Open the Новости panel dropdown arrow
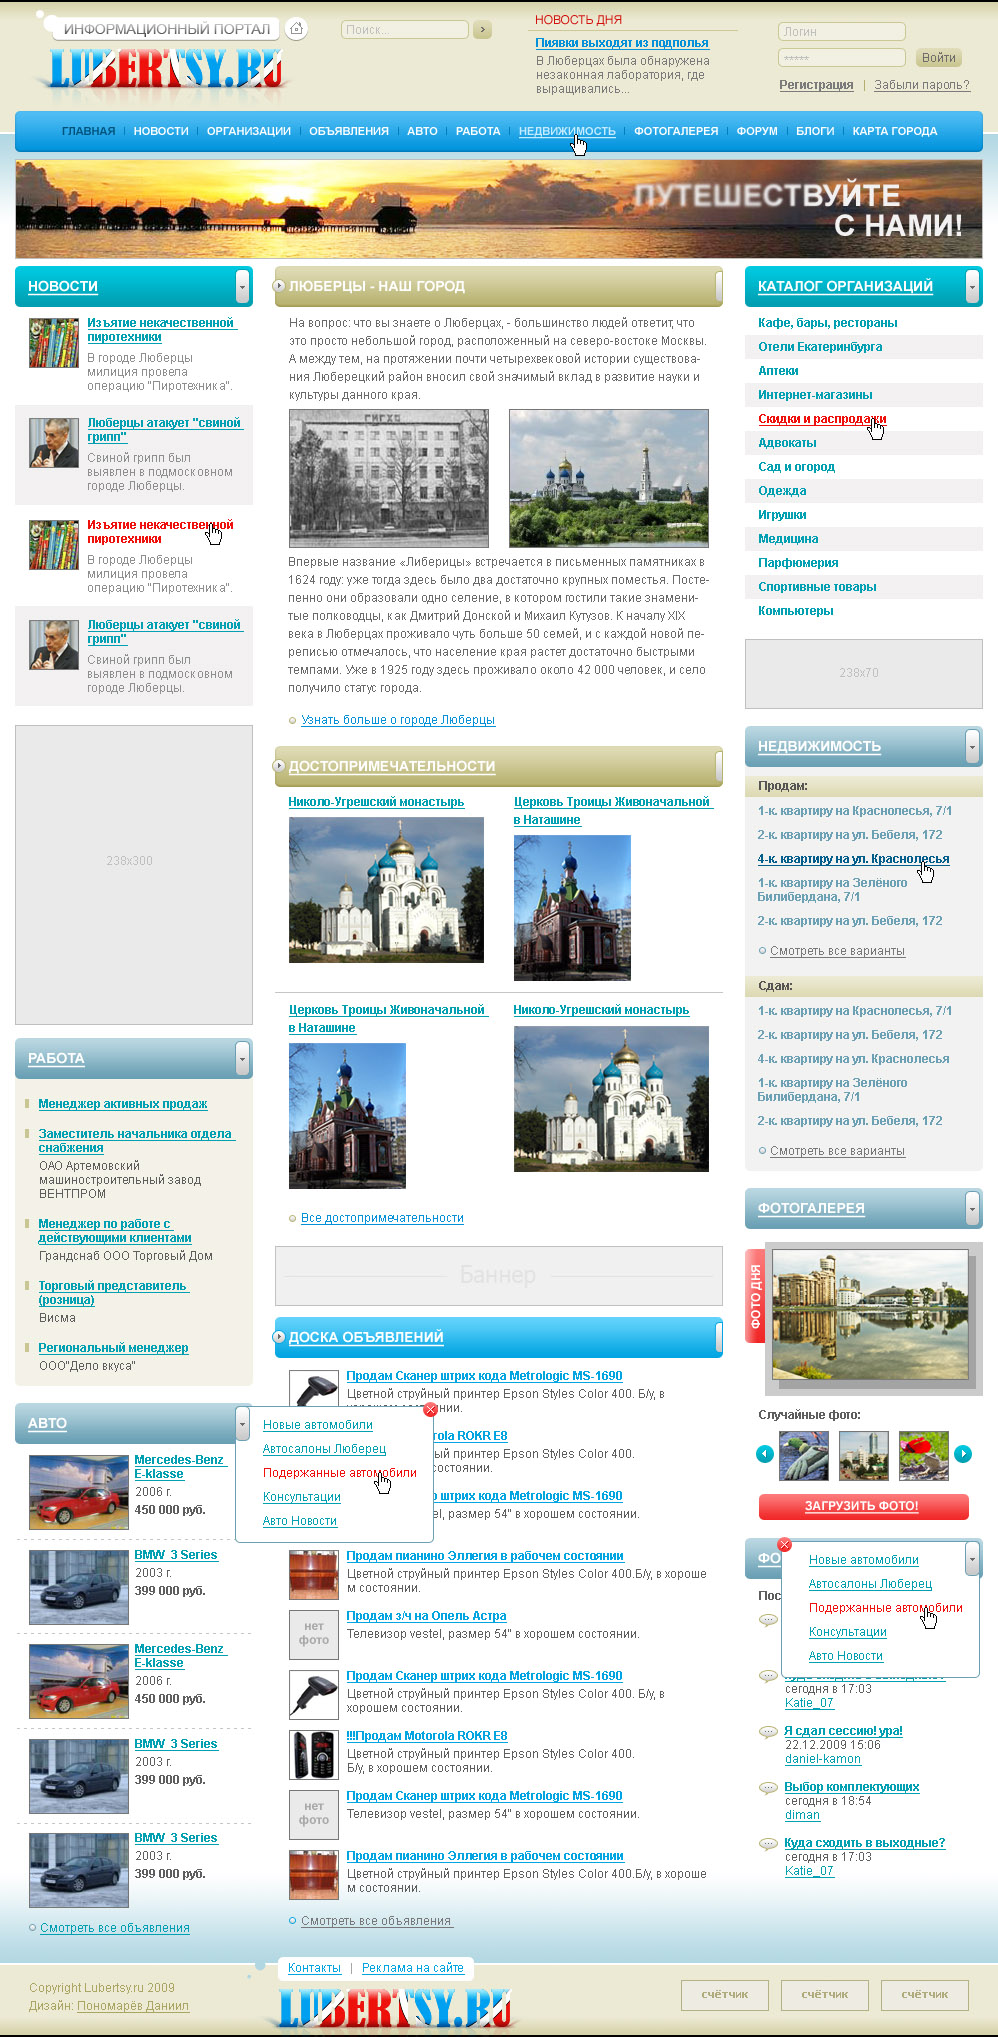This screenshot has width=998, height=2037. [x=242, y=287]
